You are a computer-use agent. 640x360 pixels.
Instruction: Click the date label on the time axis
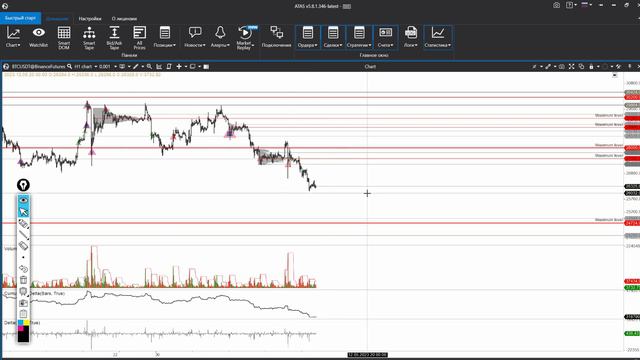coord(367,355)
